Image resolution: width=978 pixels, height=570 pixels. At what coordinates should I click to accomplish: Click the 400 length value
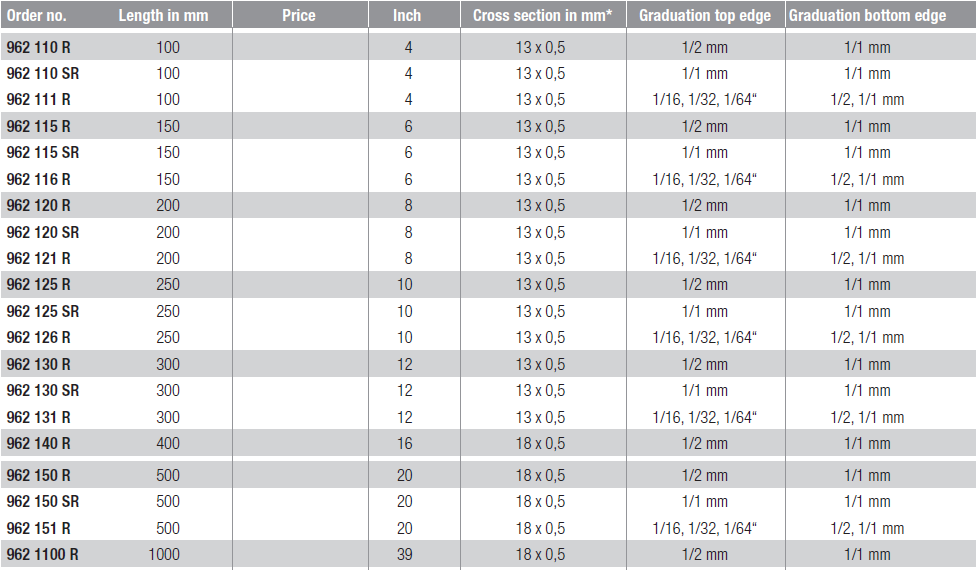point(168,443)
